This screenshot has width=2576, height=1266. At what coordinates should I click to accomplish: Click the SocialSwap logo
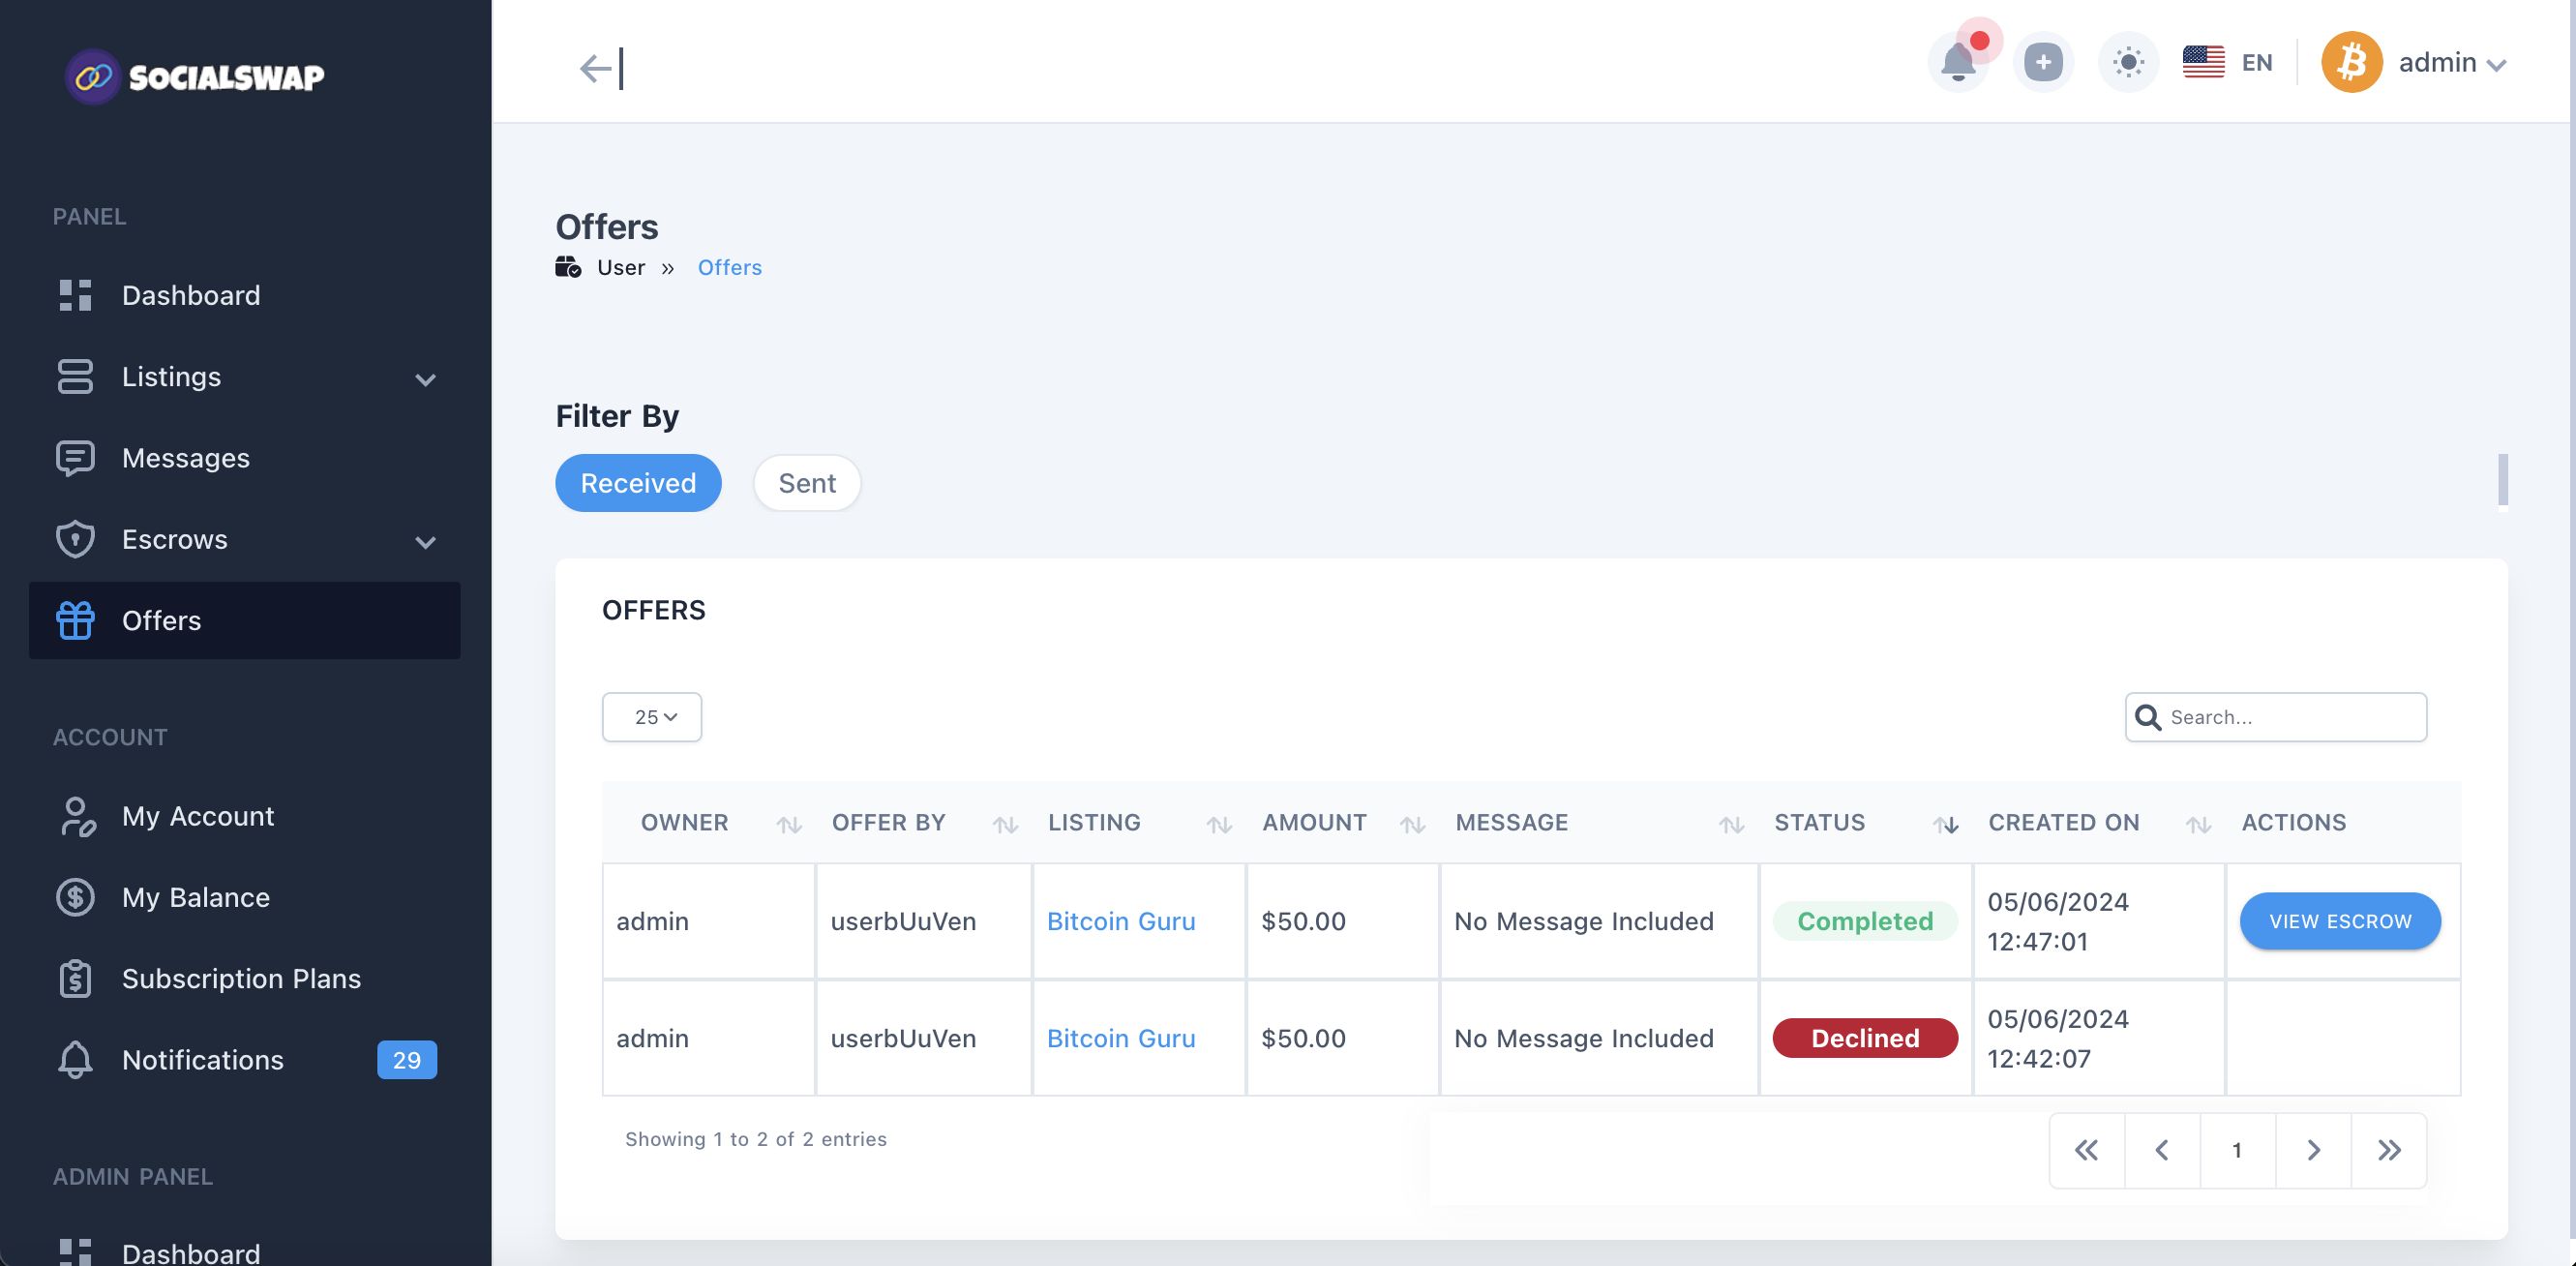click(x=195, y=77)
